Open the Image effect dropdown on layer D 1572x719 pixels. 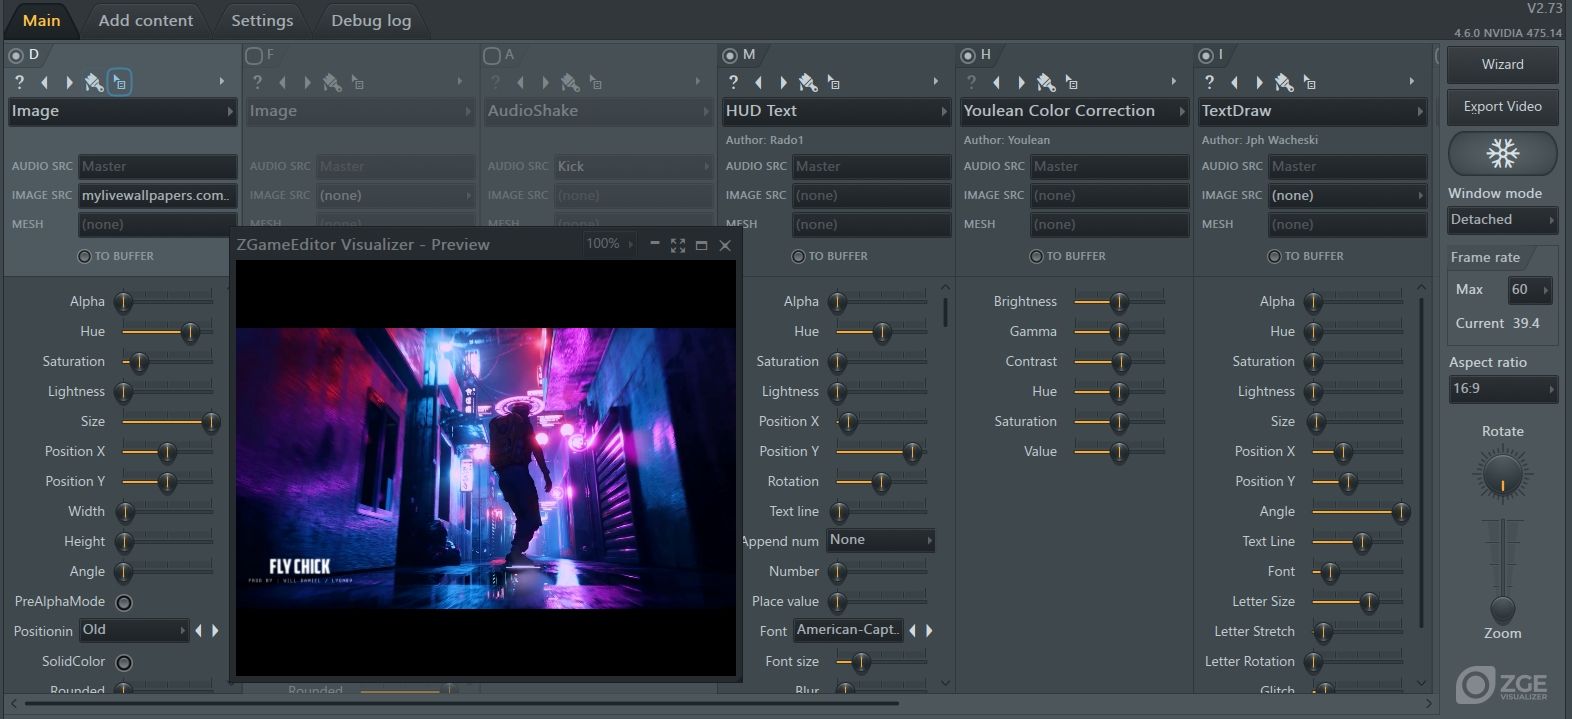point(122,111)
